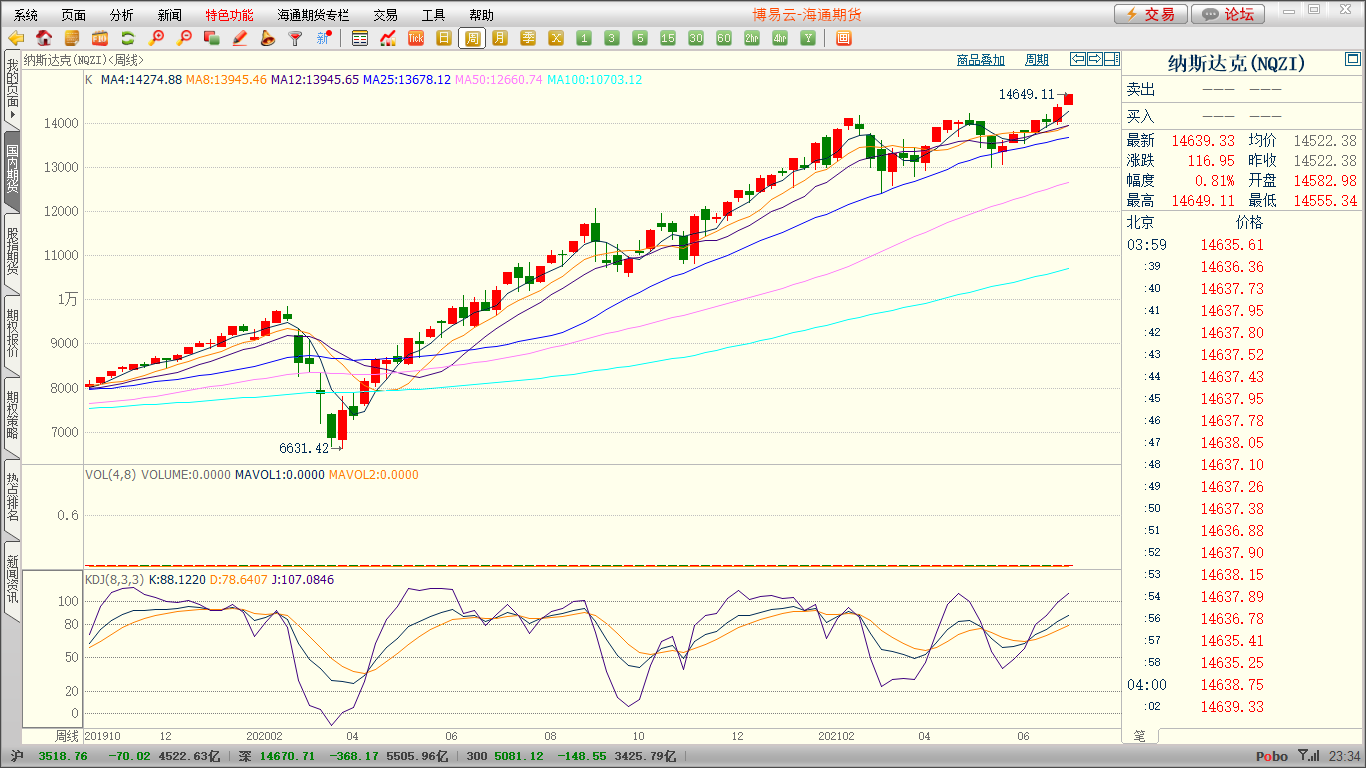The width and height of the screenshot is (1366, 768).
Task: Select the Tick chart button
Action: coord(416,38)
